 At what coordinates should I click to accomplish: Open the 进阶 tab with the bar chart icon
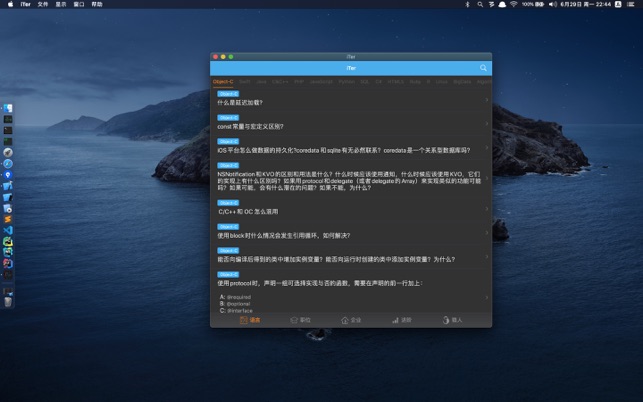[x=401, y=320]
